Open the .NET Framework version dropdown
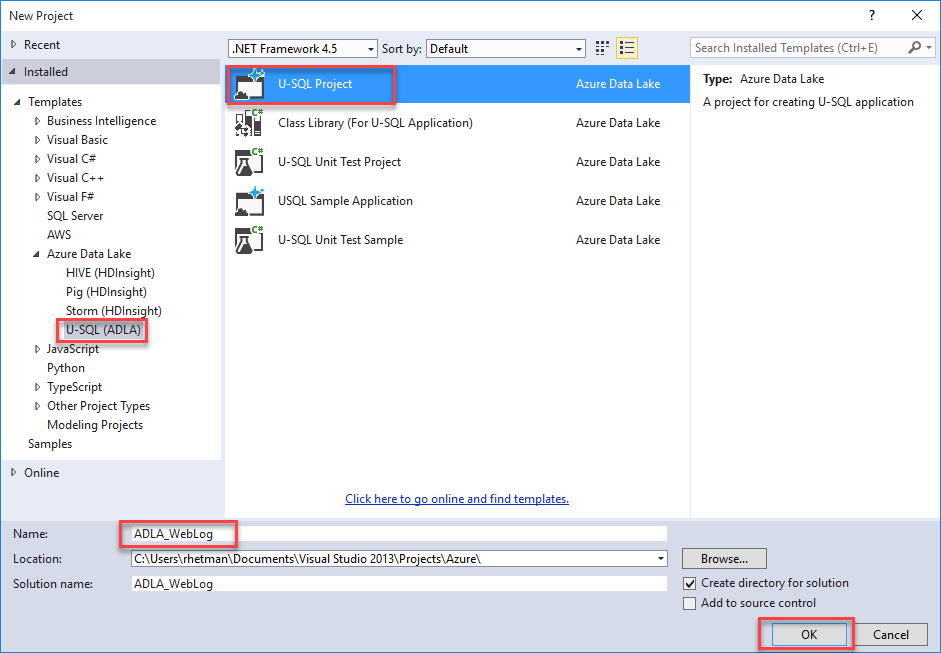This screenshot has height=653, width=941. coord(371,49)
